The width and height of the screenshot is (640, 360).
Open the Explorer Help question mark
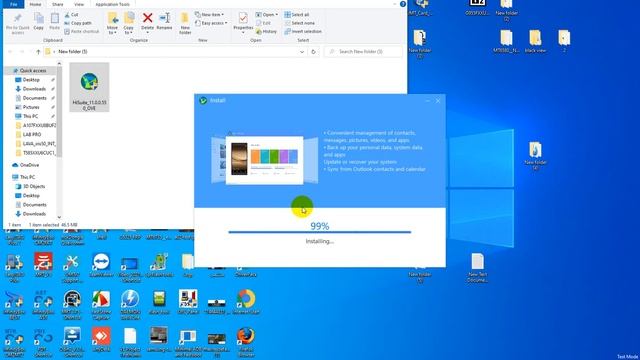pos(403,4)
